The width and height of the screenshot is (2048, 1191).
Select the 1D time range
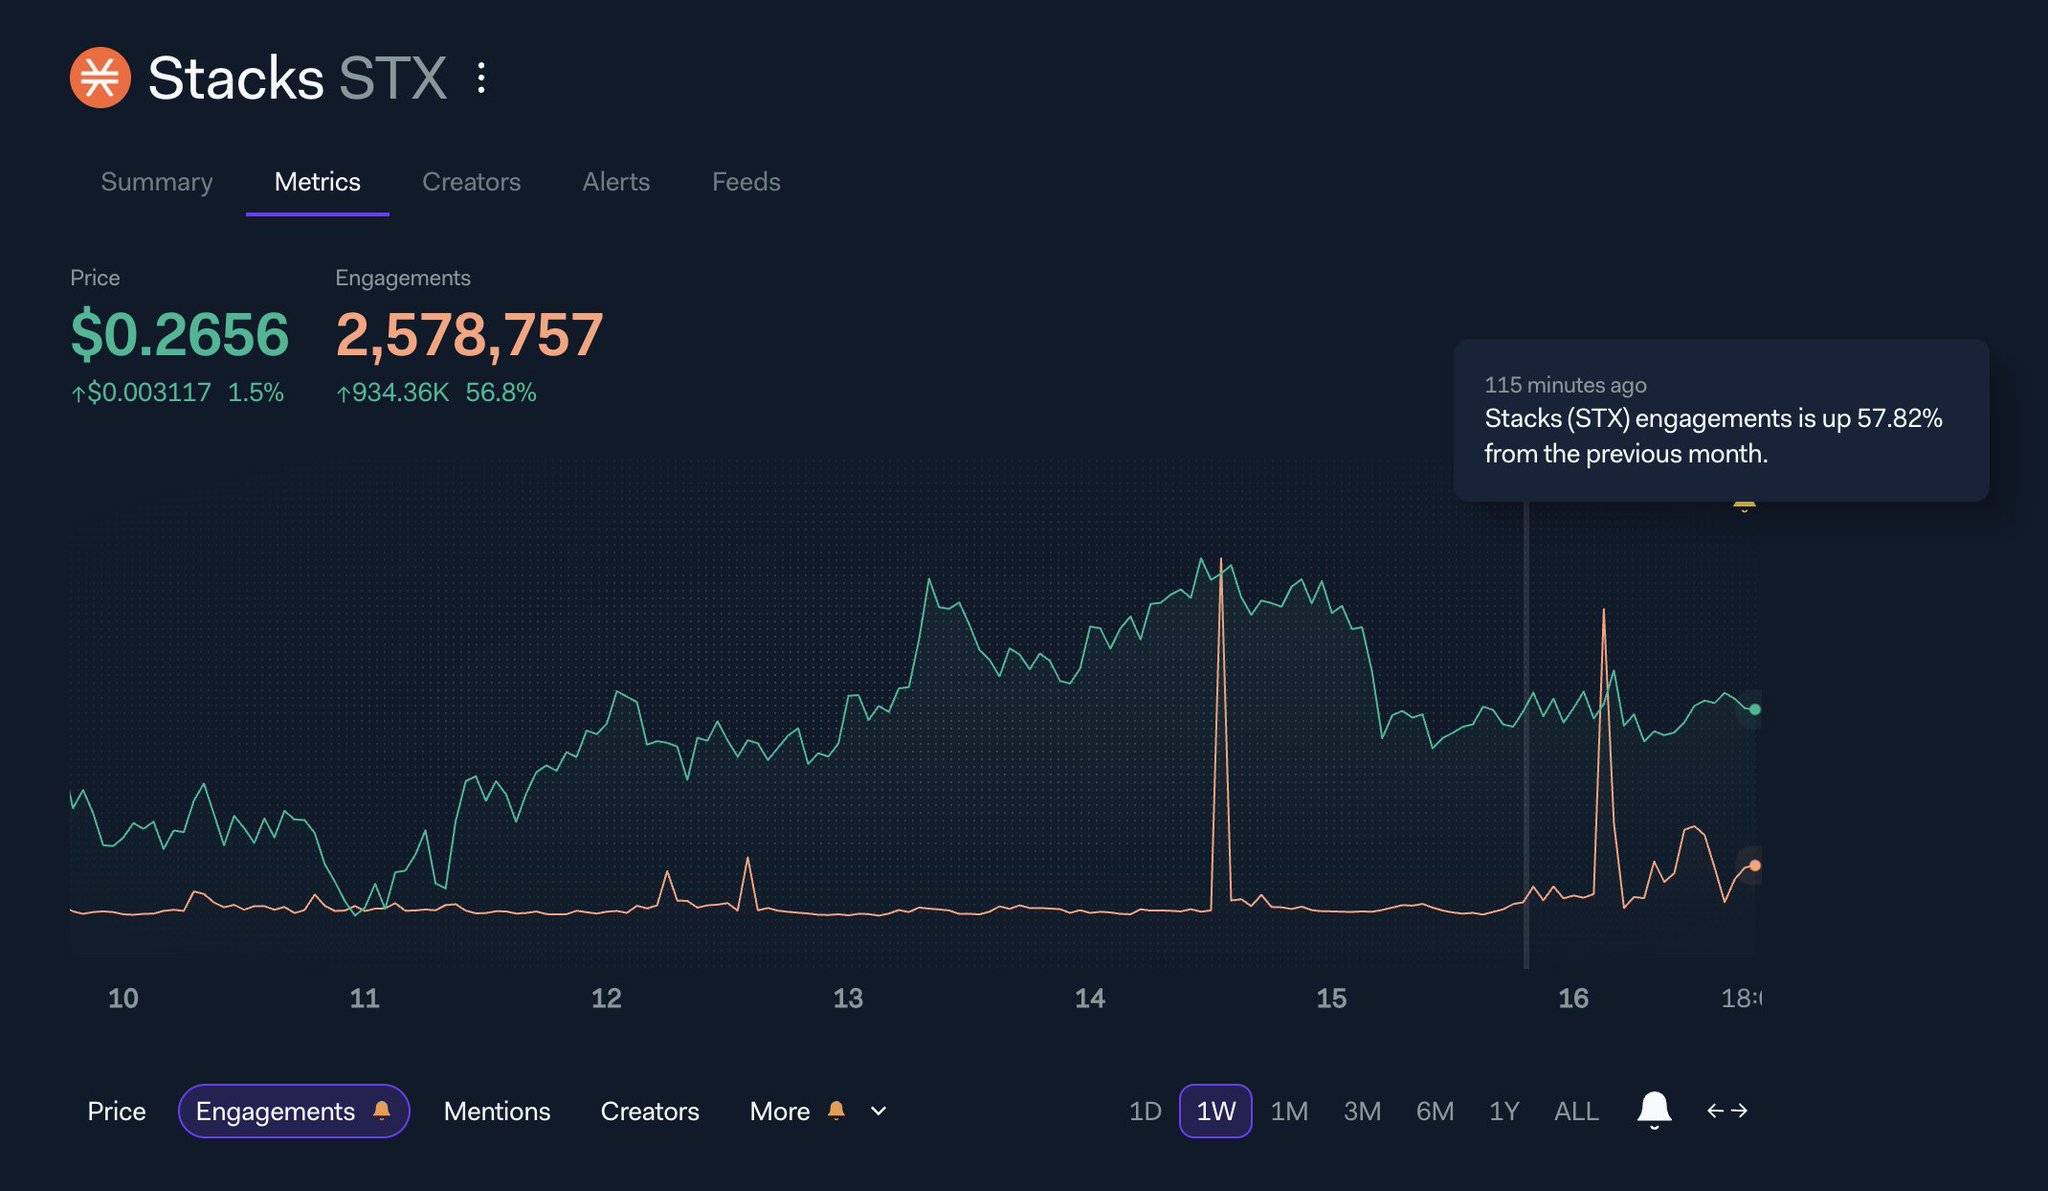[x=1145, y=1111]
